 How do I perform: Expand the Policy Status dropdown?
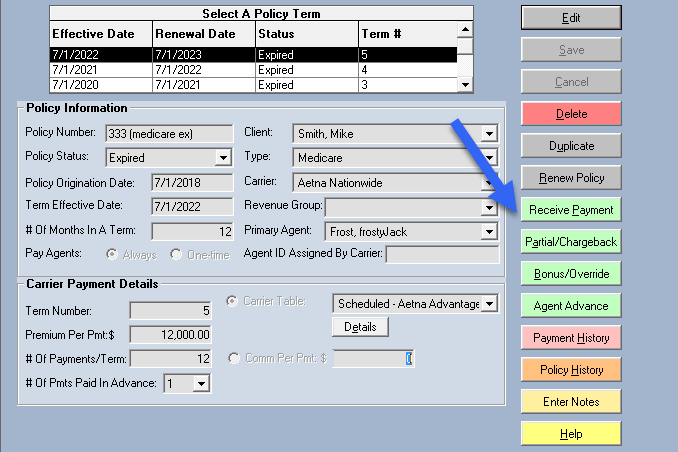point(223,158)
